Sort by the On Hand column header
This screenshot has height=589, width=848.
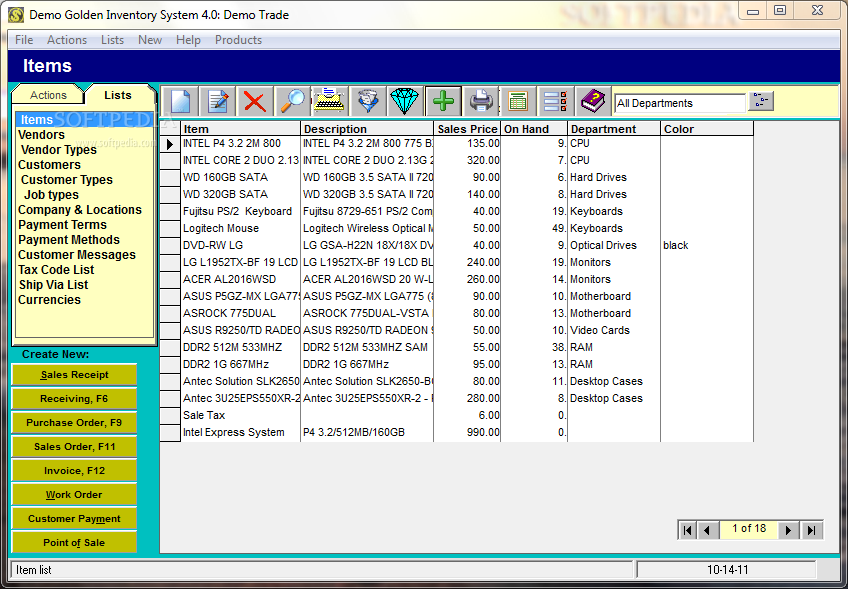click(x=534, y=129)
